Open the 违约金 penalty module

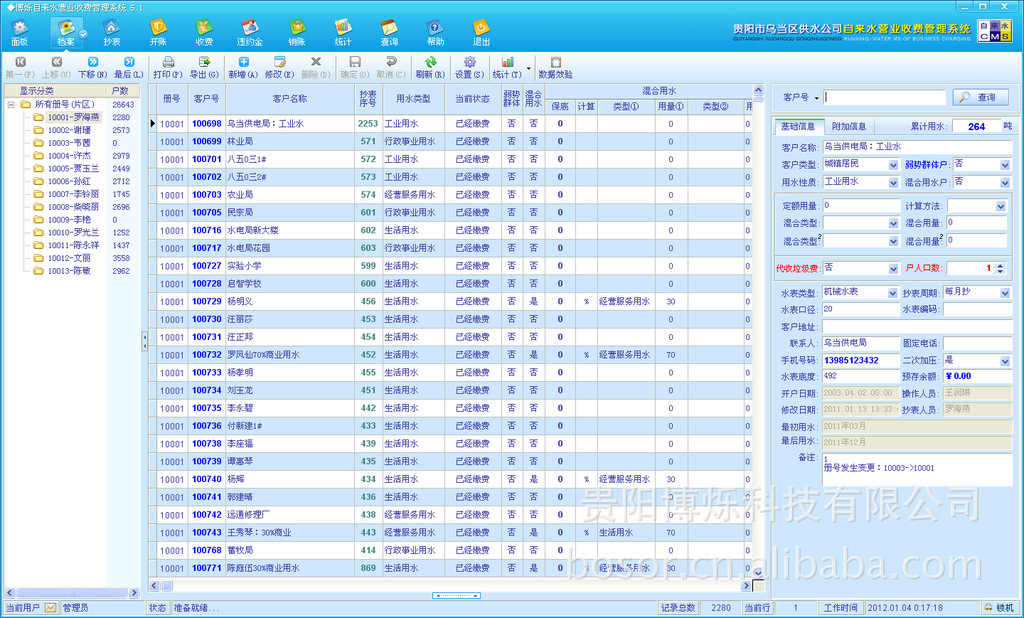[x=250, y=32]
